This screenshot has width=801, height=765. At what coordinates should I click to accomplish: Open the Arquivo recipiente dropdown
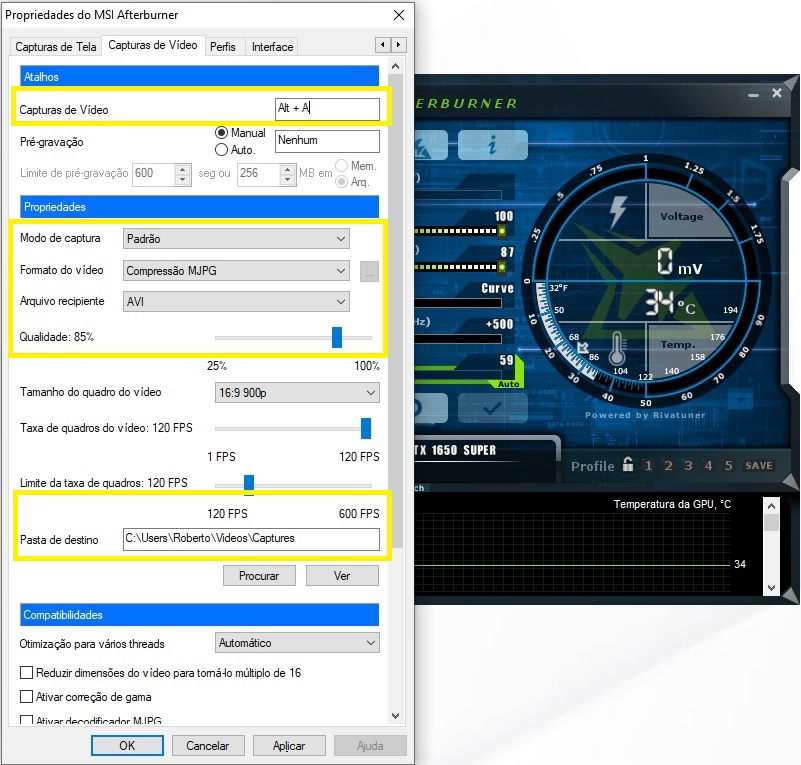(x=236, y=301)
